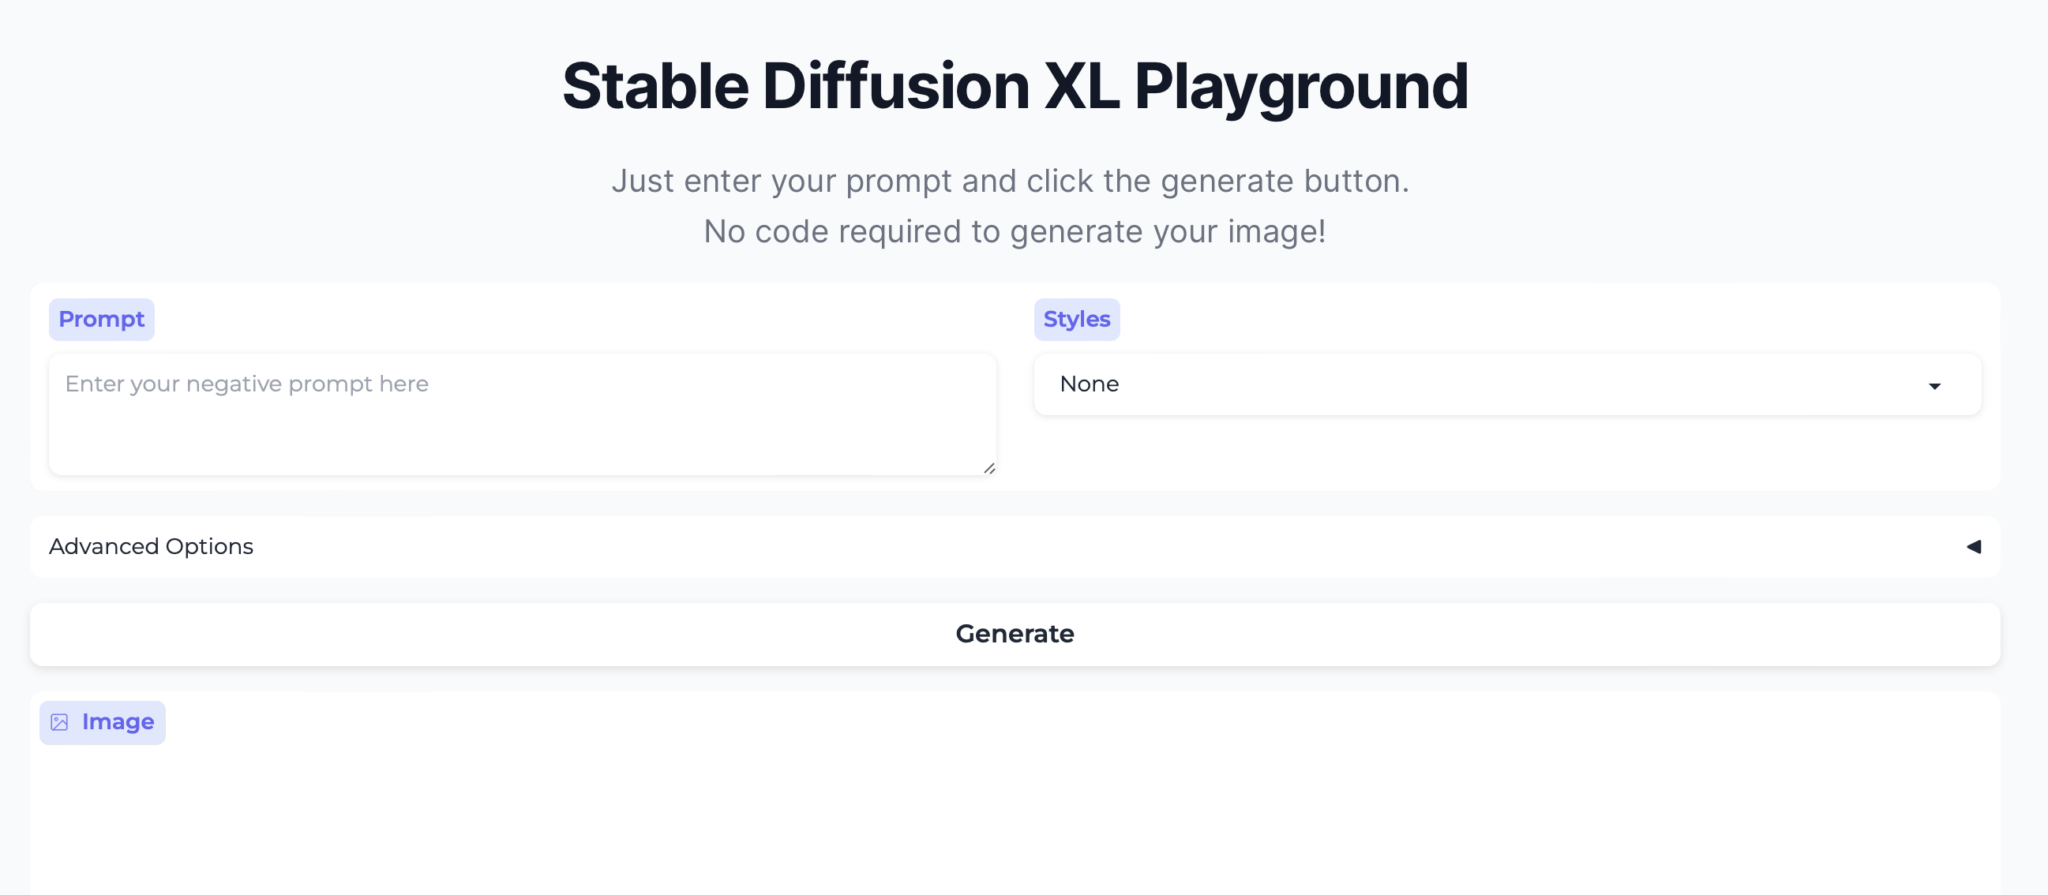Click inside the empty Image output panel

click(x=1015, y=810)
